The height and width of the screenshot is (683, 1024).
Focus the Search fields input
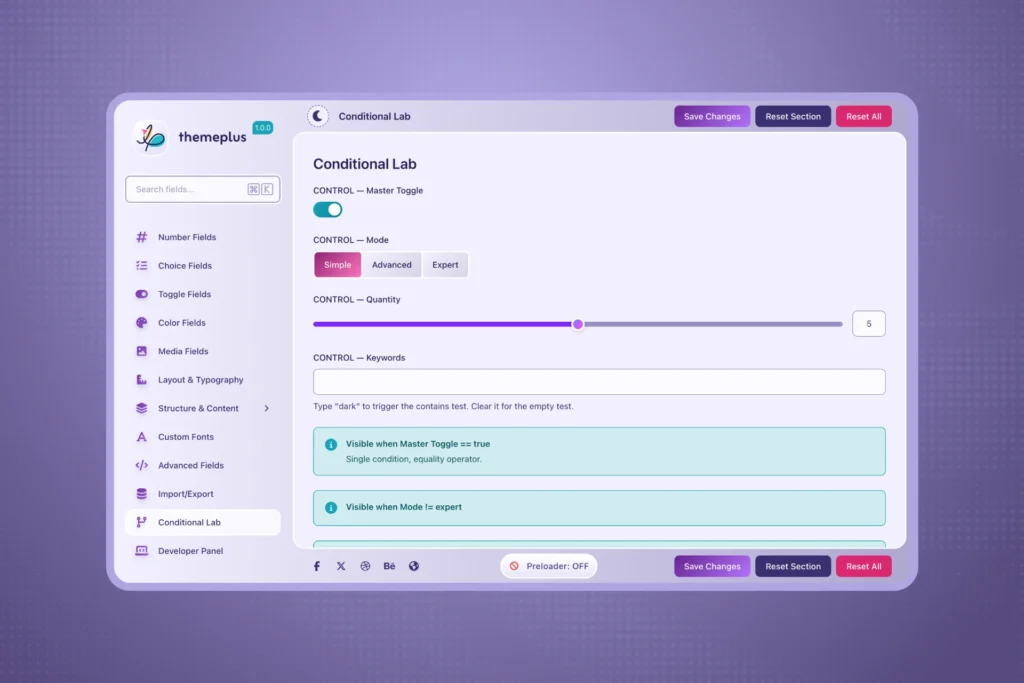(202, 189)
